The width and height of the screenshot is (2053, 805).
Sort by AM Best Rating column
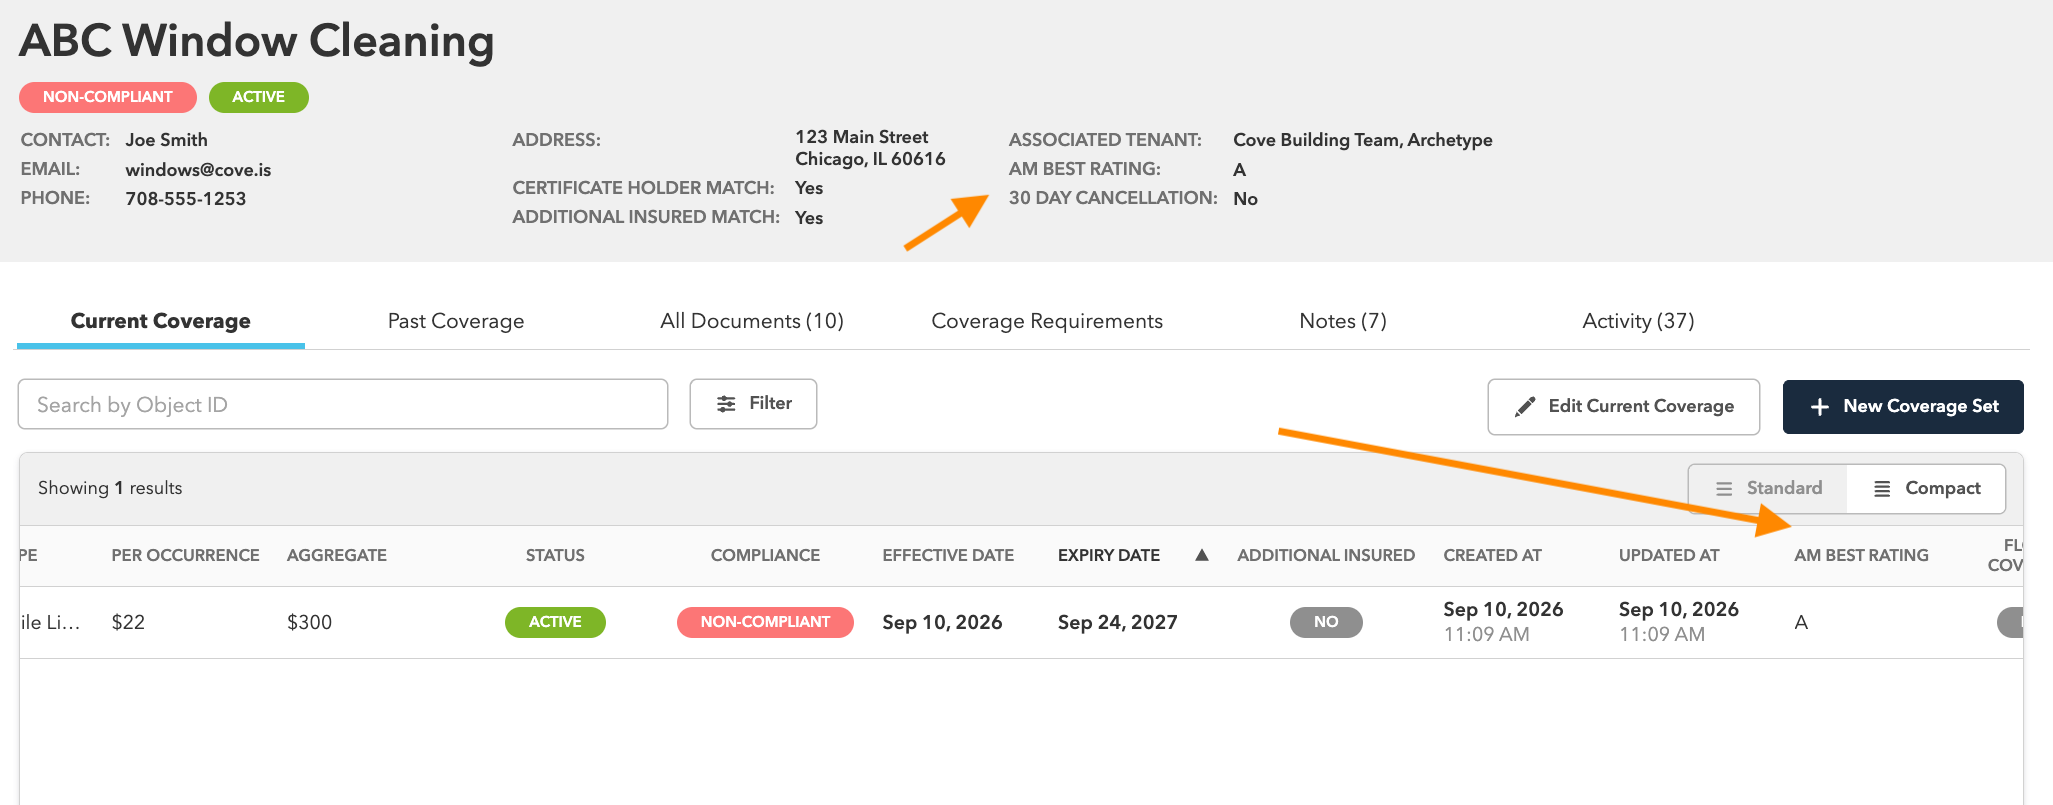point(1861,555)
